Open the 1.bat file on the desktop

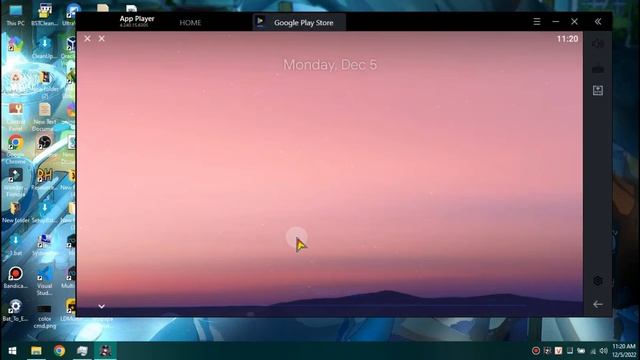pyautogui.click(x=16, y=245)
